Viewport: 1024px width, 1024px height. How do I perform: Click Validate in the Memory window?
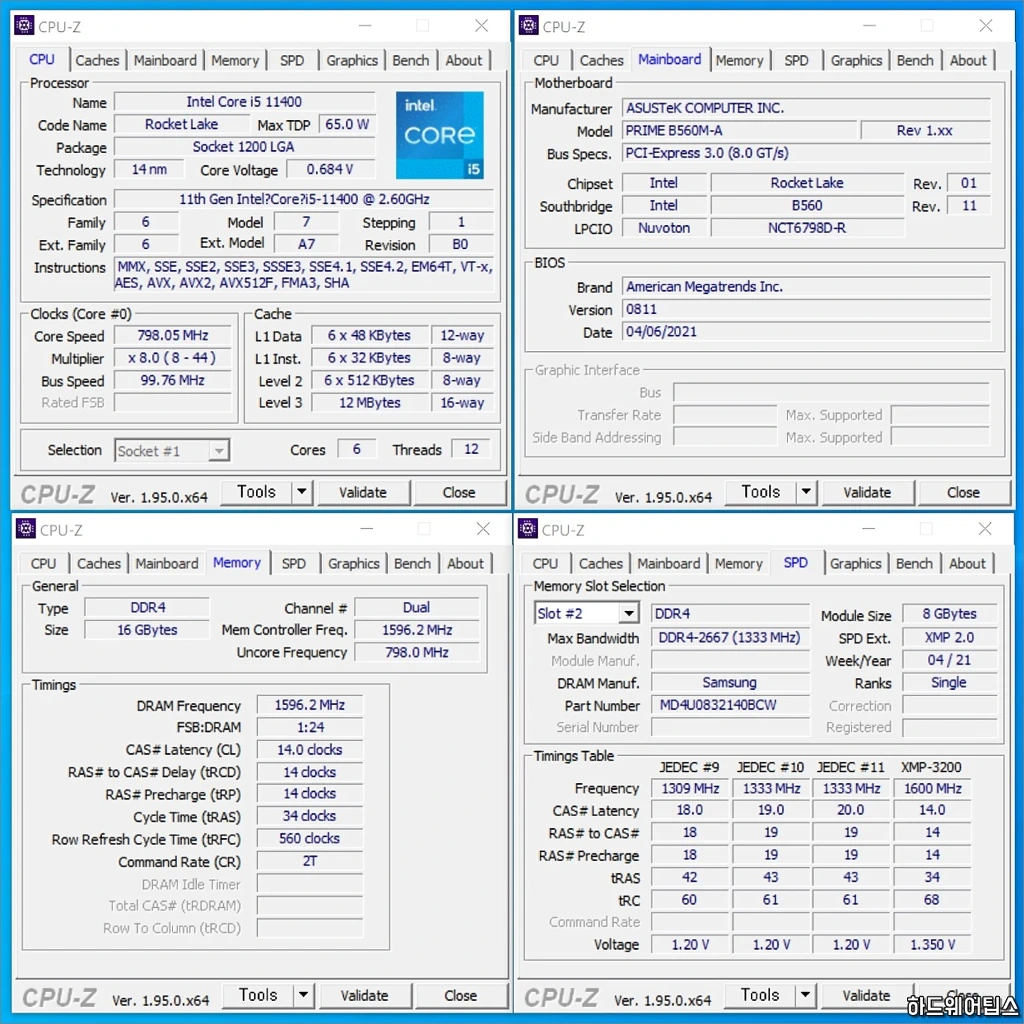(364, 995)
